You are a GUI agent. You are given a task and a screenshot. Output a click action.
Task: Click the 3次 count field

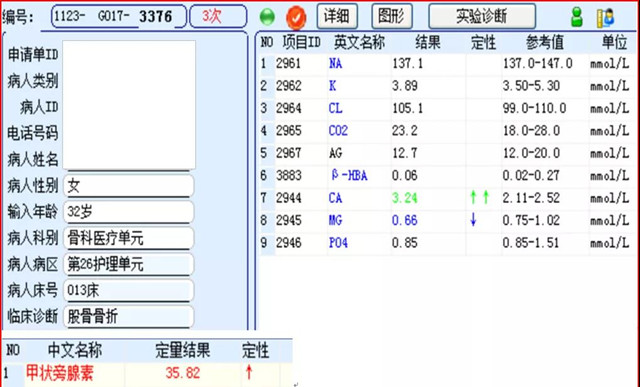click(218, 17)
